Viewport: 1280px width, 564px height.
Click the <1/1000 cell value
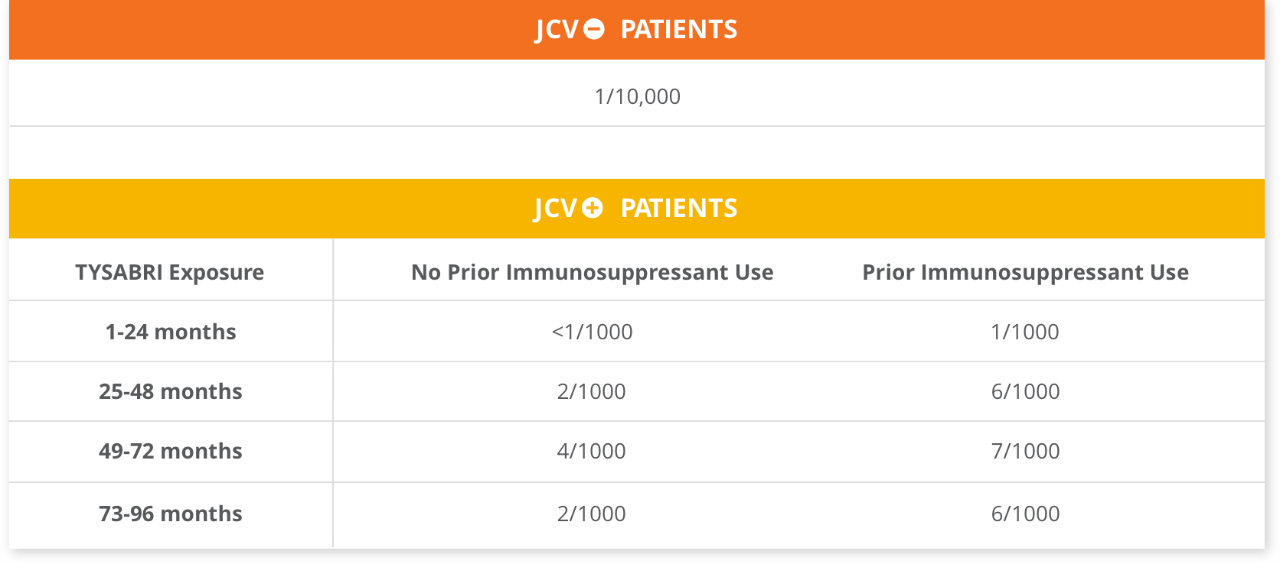[x=592, y=332]
